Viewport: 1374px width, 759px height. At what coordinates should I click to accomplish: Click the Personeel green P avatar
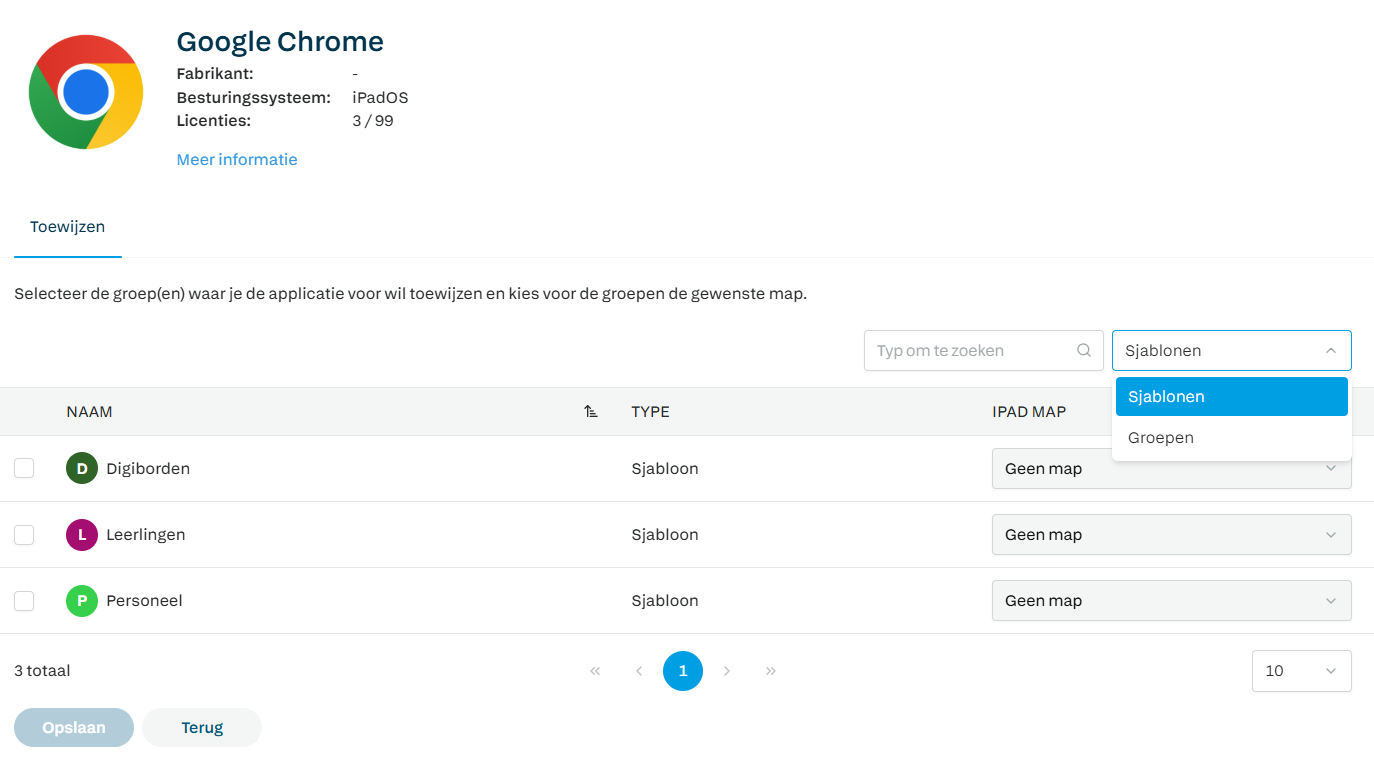pos(82,601)
